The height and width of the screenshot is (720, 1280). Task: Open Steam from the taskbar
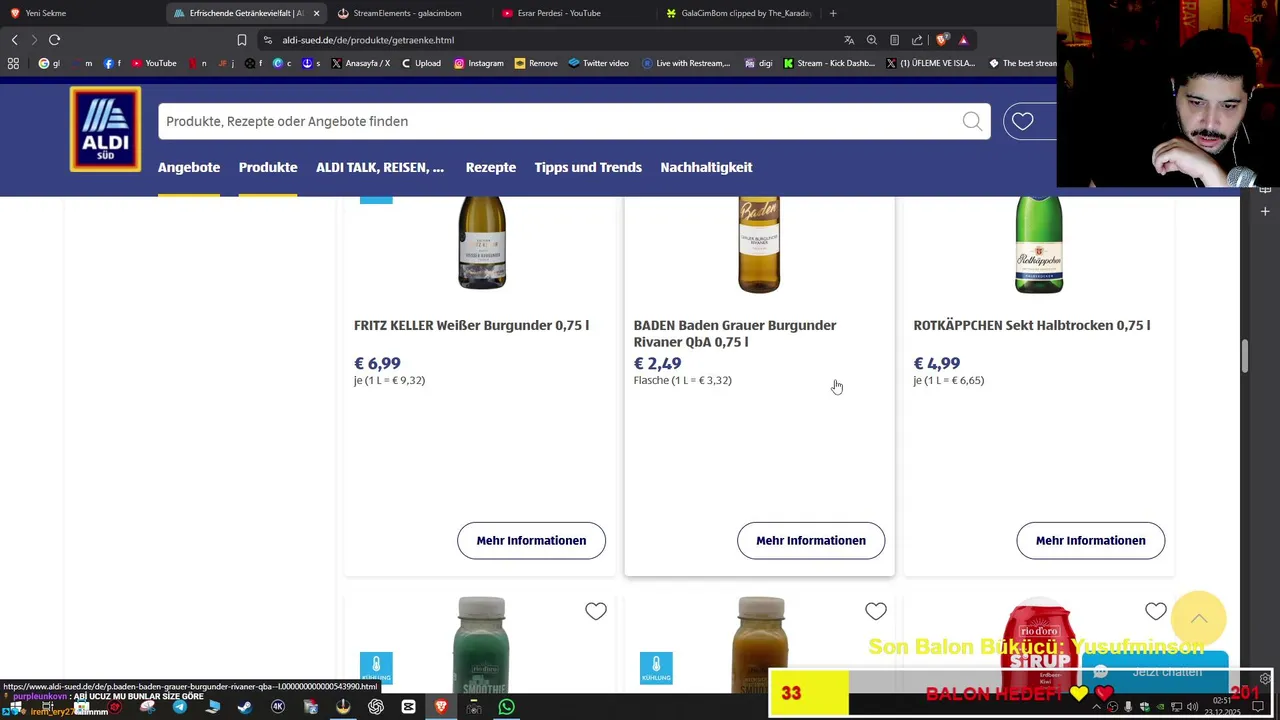pyautogui.click(x=245, y=707)
